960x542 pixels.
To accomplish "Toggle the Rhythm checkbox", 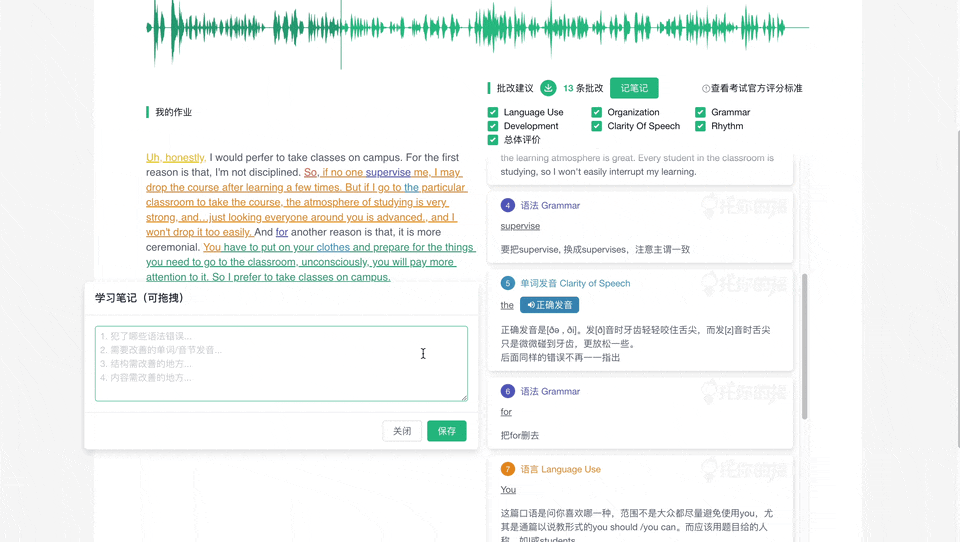I will point(700,127).
